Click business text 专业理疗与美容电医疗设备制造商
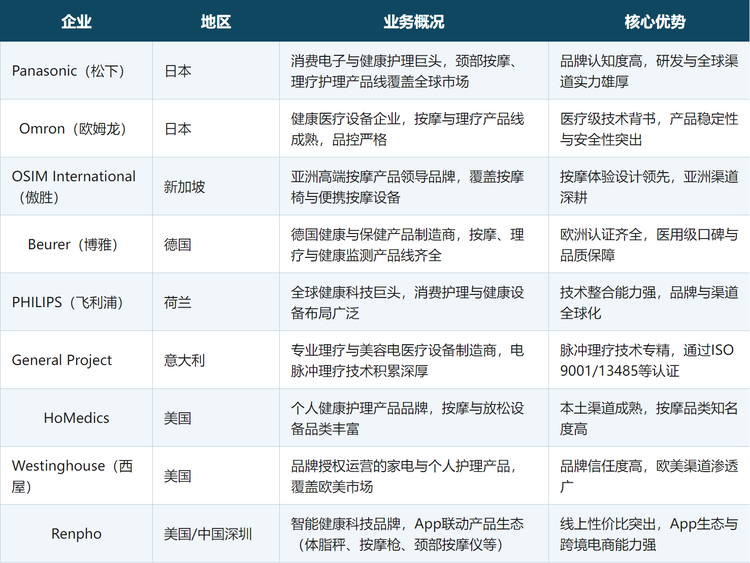This screenshot has width=750, height=563. [x=394, y=350]
